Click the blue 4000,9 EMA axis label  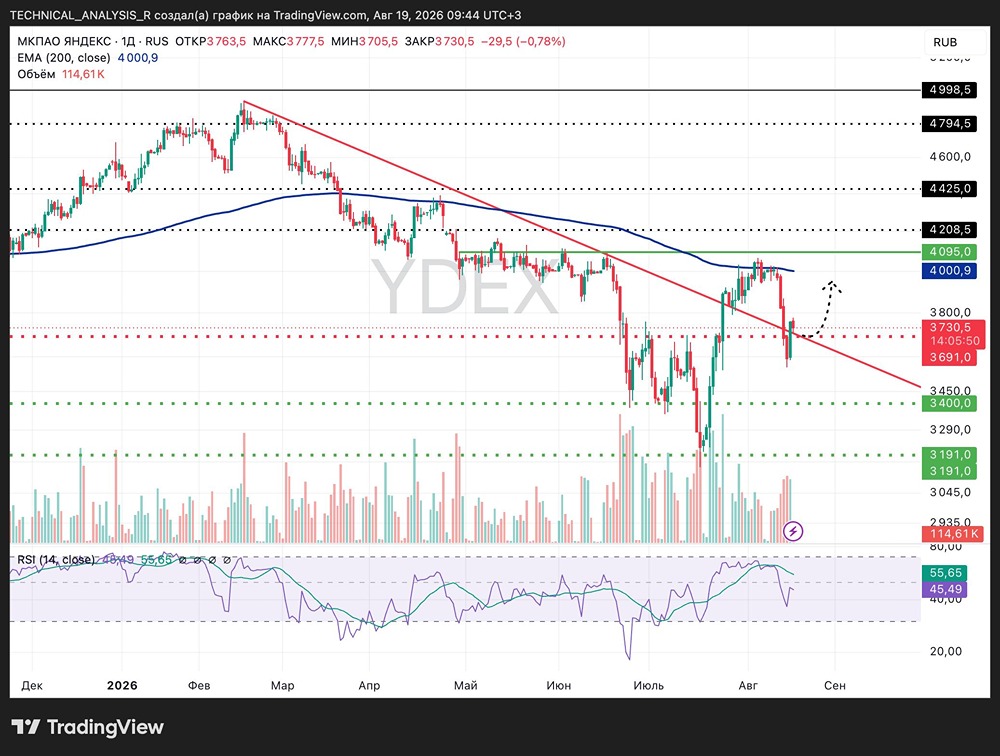(949, 271)
